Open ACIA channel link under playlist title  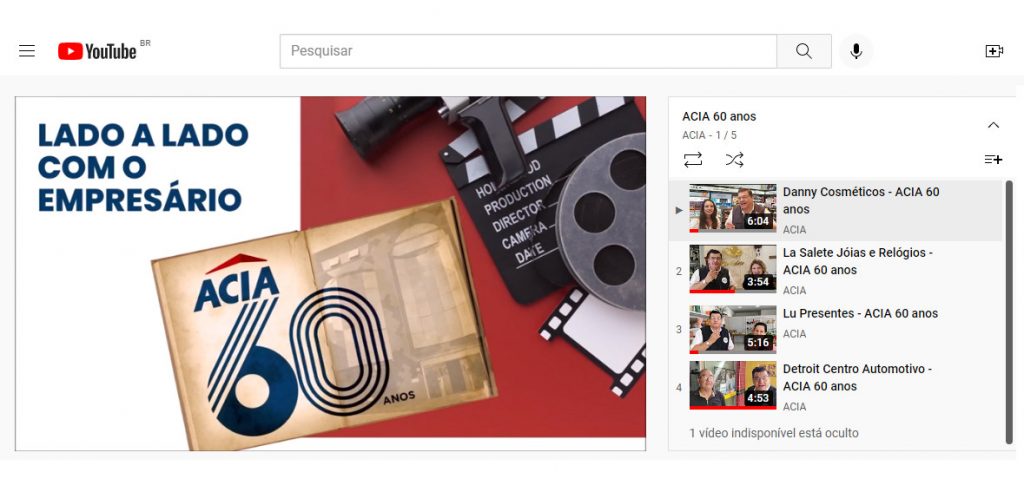pyautogui.click(x=694, y=135)
